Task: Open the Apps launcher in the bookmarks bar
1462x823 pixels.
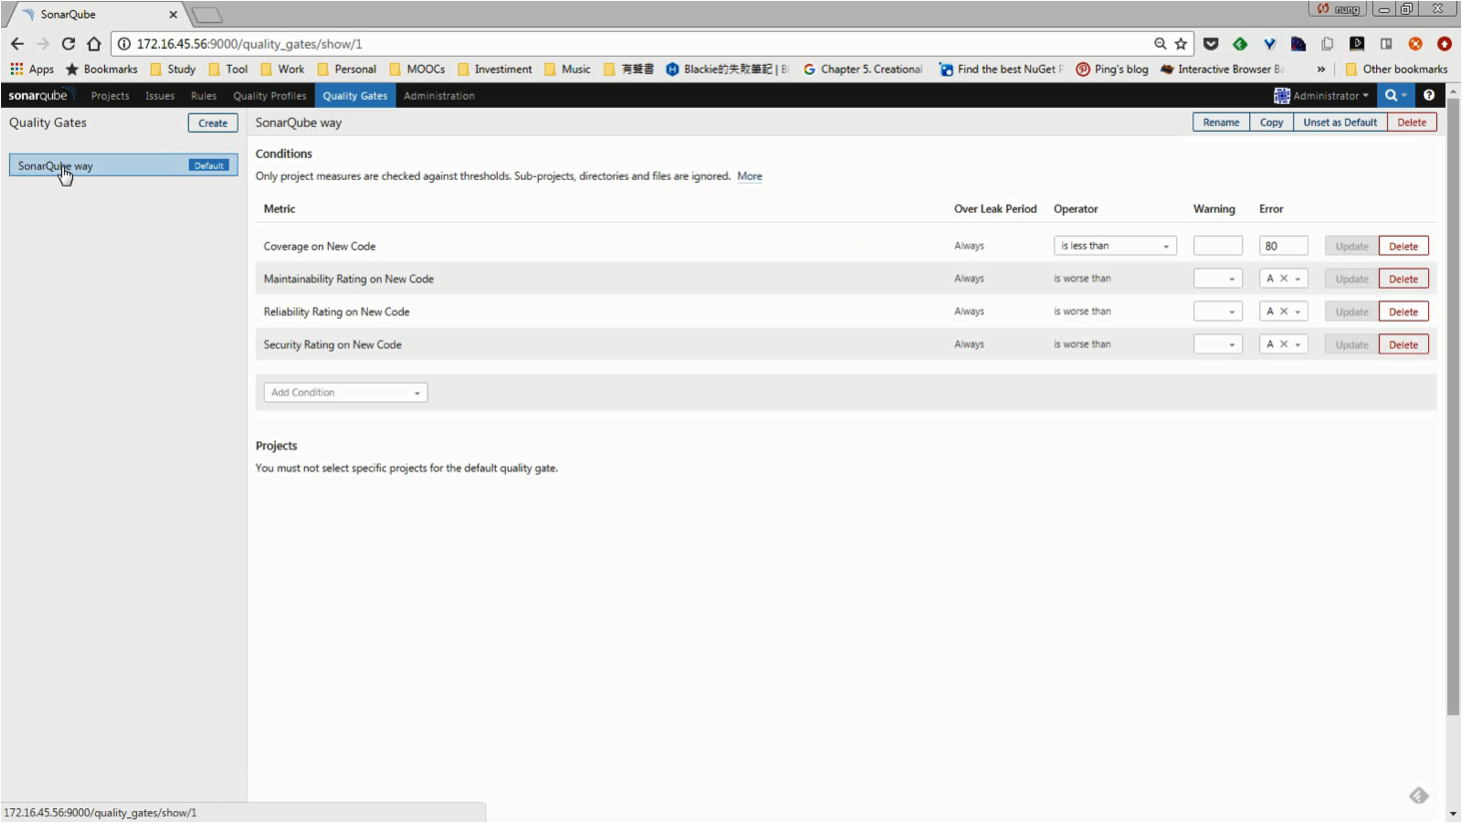Action: (x=32, y=69)
